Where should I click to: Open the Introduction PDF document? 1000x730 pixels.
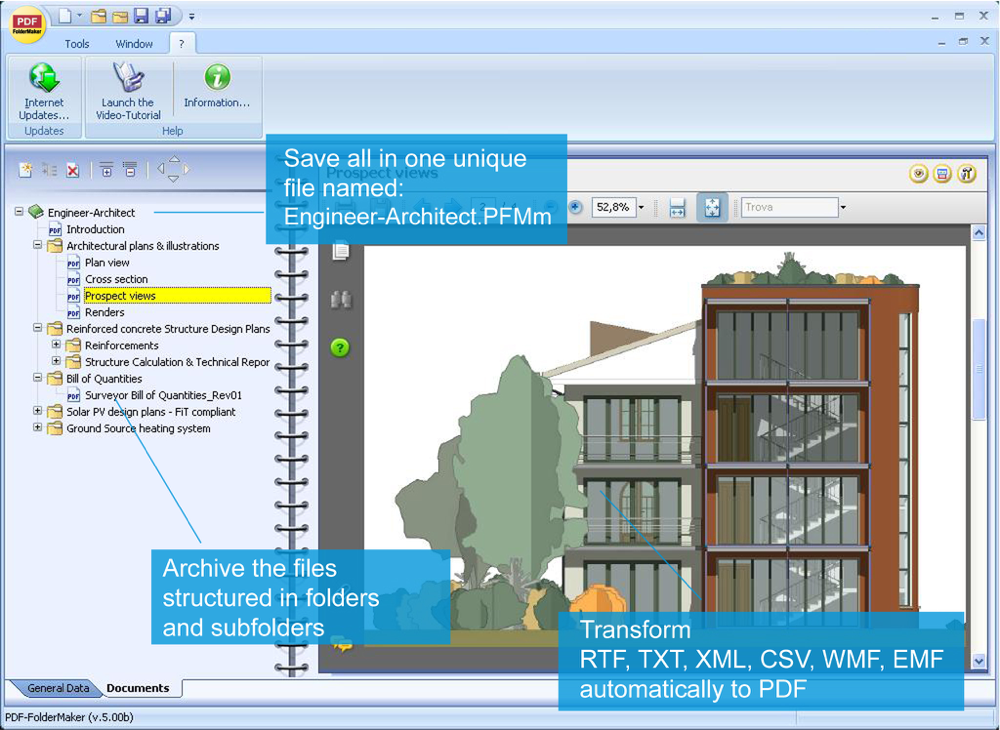coord(95,230)
